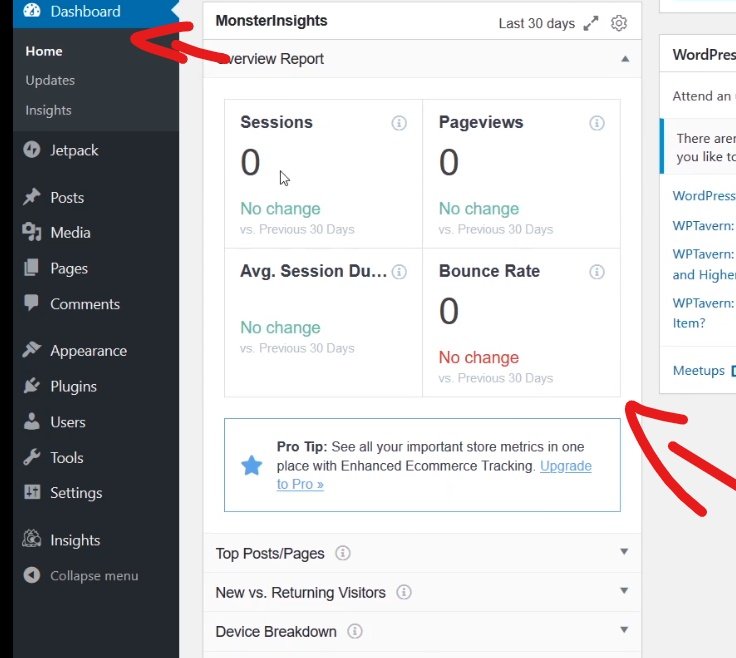Screen dimensions: 736x658
Task: Open the Appearance menu label
Action: [89, 351]
